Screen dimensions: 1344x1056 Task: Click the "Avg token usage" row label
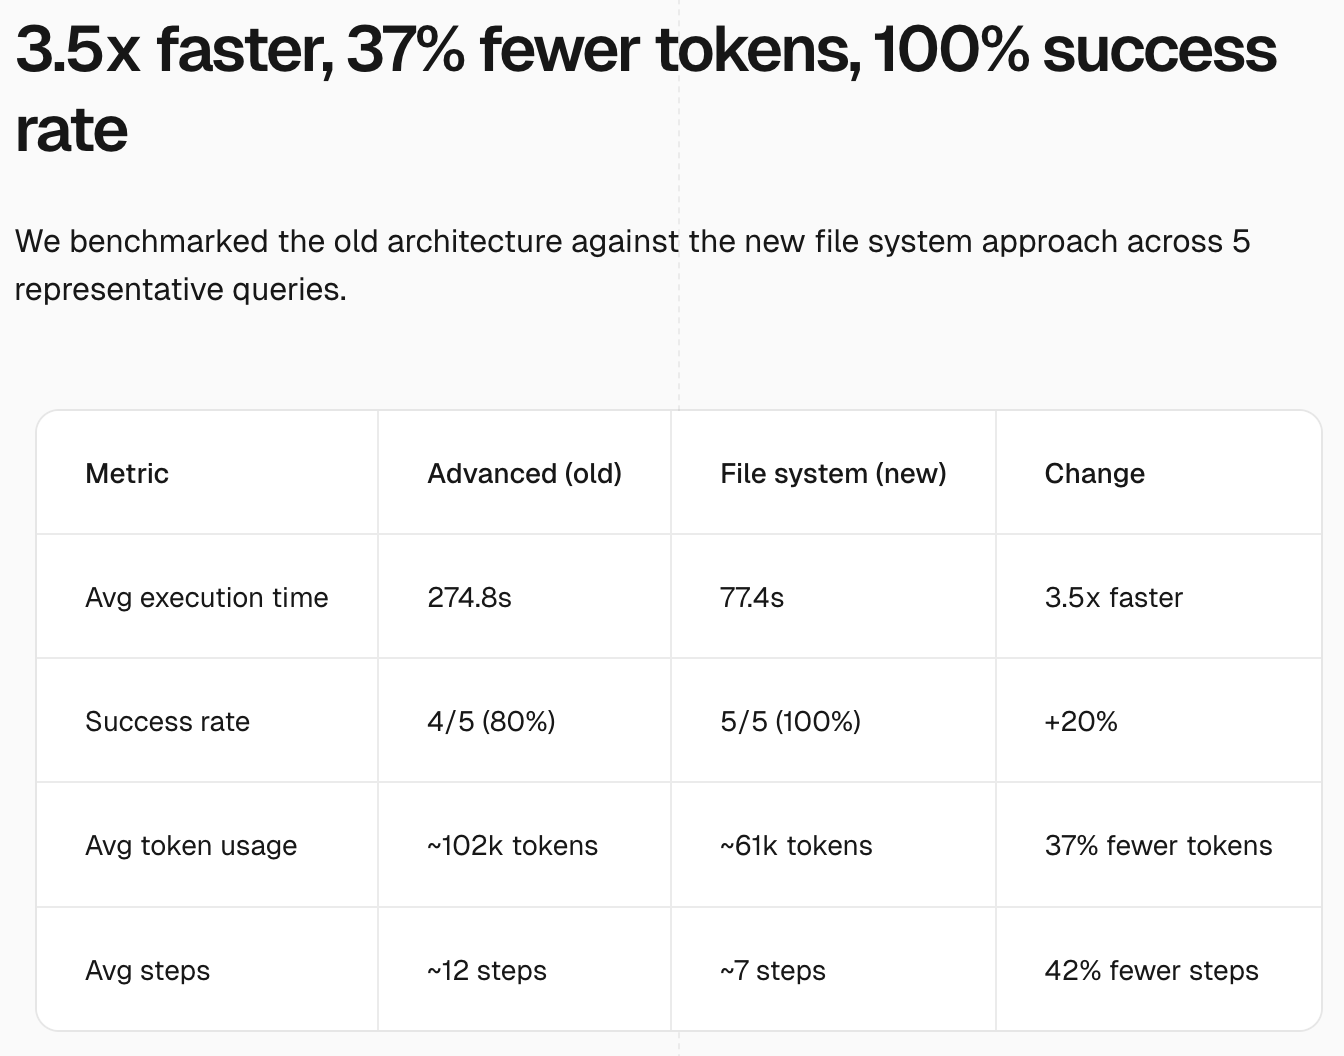click(x=191, y=845)
